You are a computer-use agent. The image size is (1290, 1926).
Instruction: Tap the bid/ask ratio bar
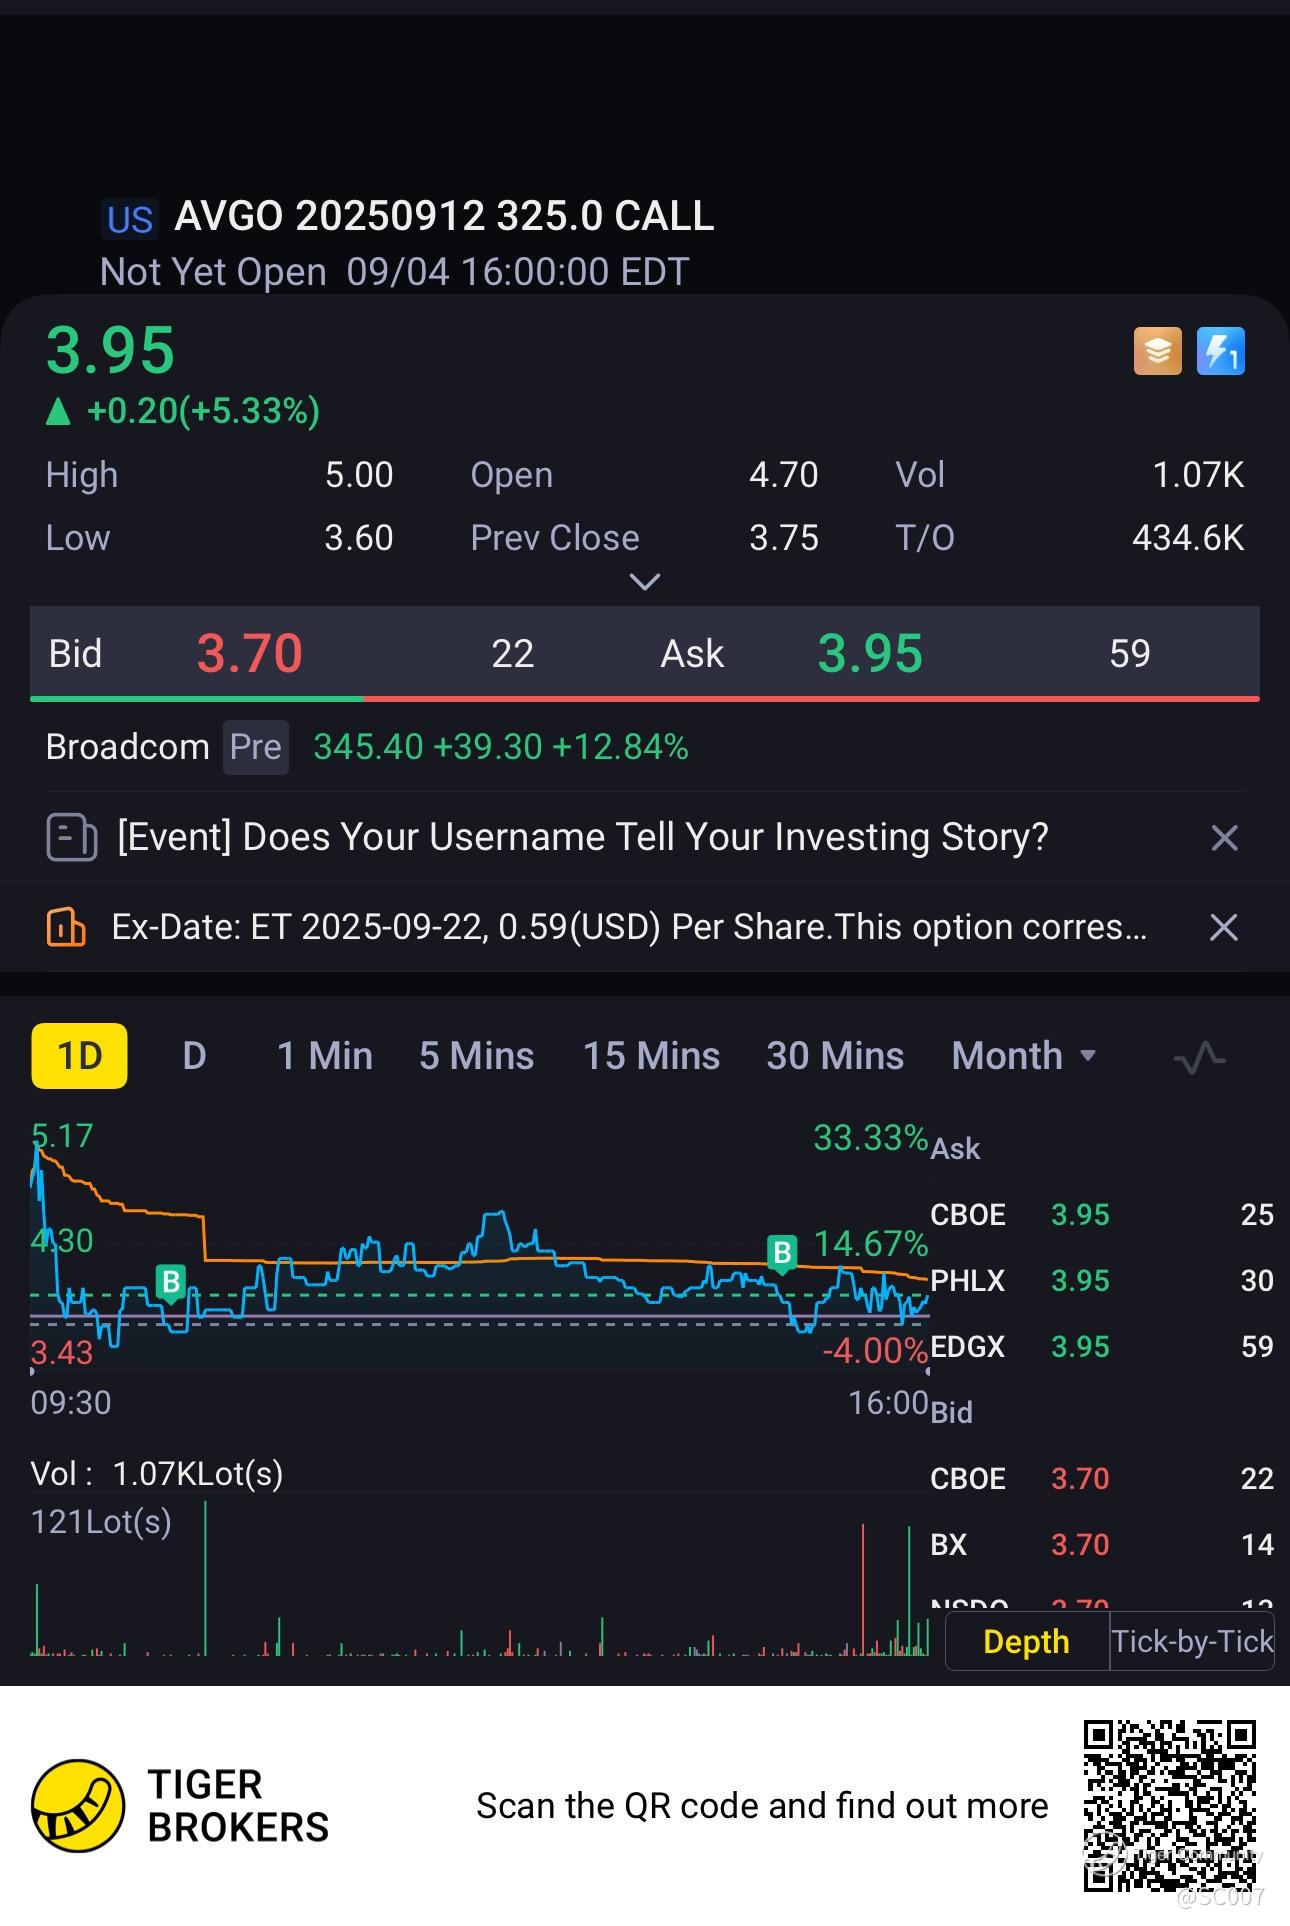645,698
